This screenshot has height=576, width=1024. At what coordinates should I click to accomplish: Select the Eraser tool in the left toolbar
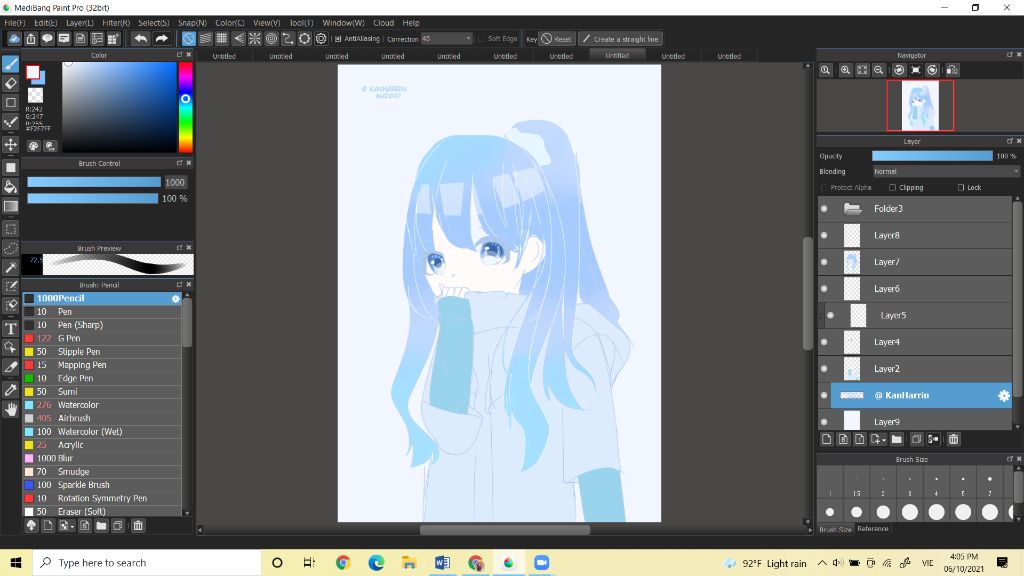pyautogui.click(x=10, y=84)
